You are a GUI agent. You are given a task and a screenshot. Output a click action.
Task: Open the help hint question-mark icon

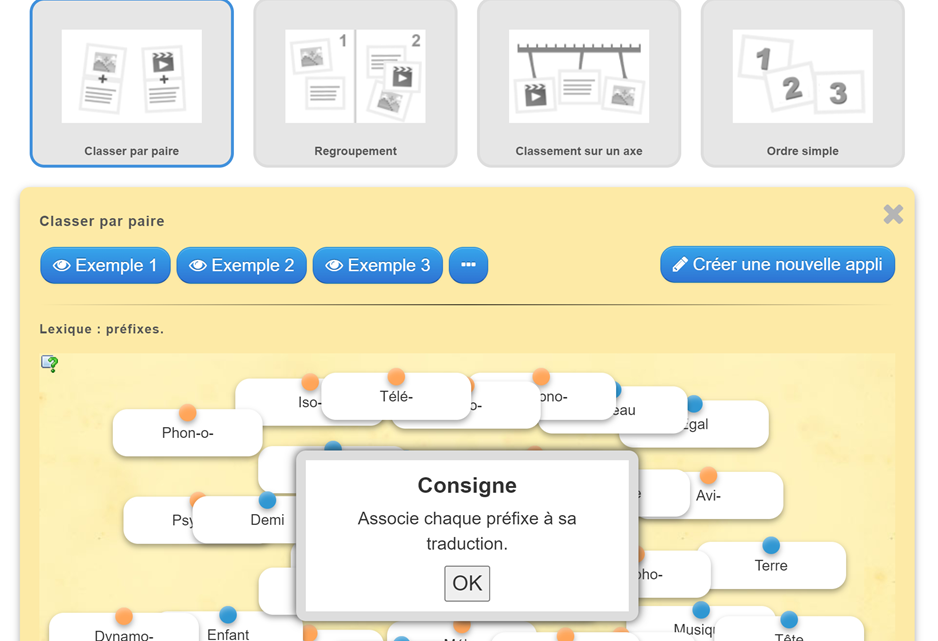tap(50, 363)
